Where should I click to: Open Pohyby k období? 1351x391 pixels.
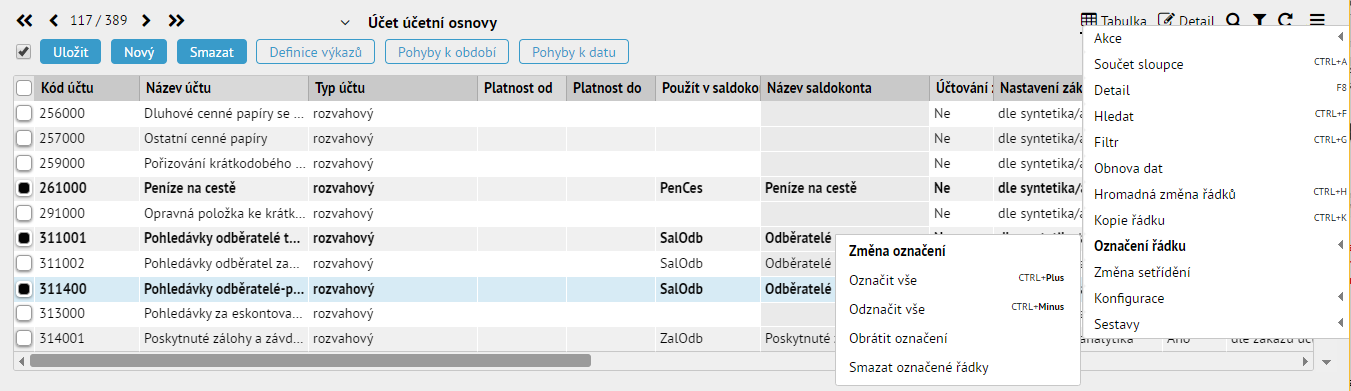coord(447,51)
